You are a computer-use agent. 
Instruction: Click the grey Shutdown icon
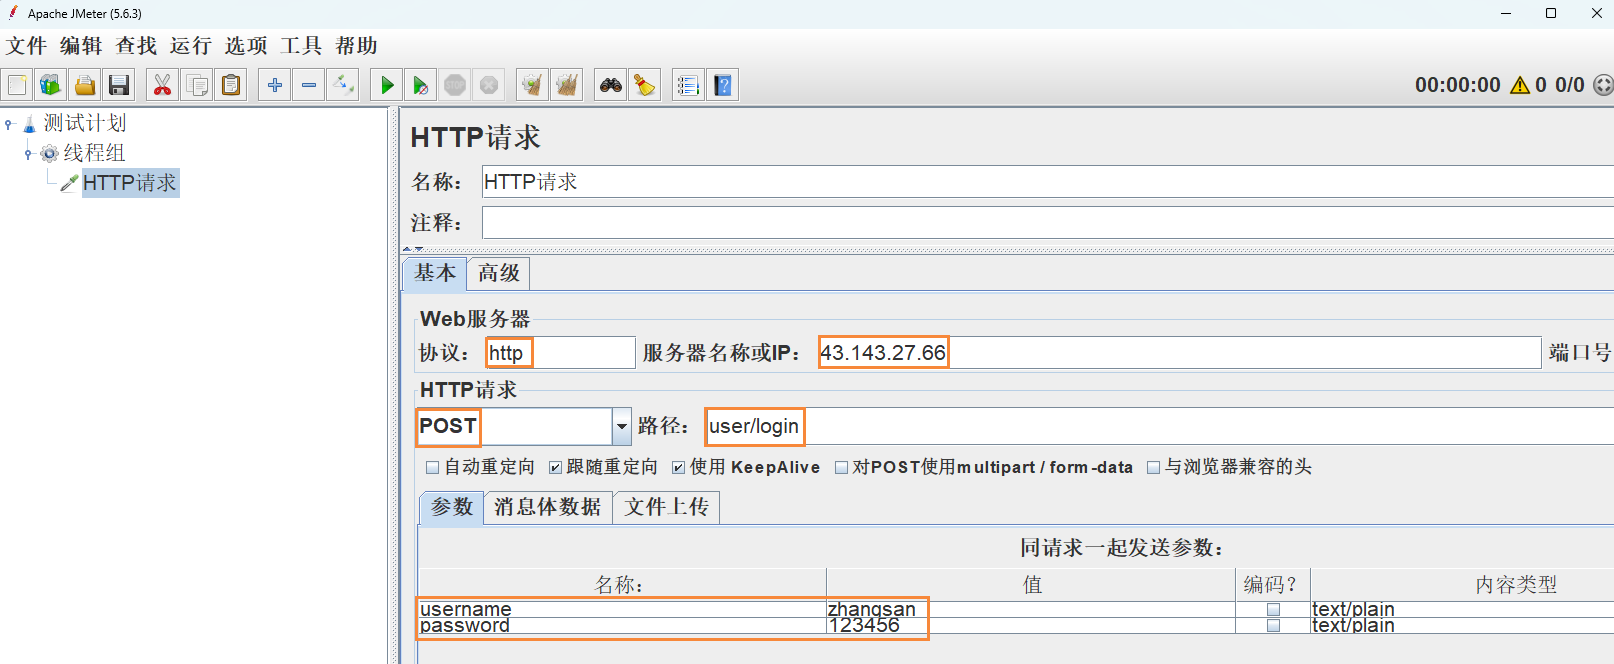489,85
